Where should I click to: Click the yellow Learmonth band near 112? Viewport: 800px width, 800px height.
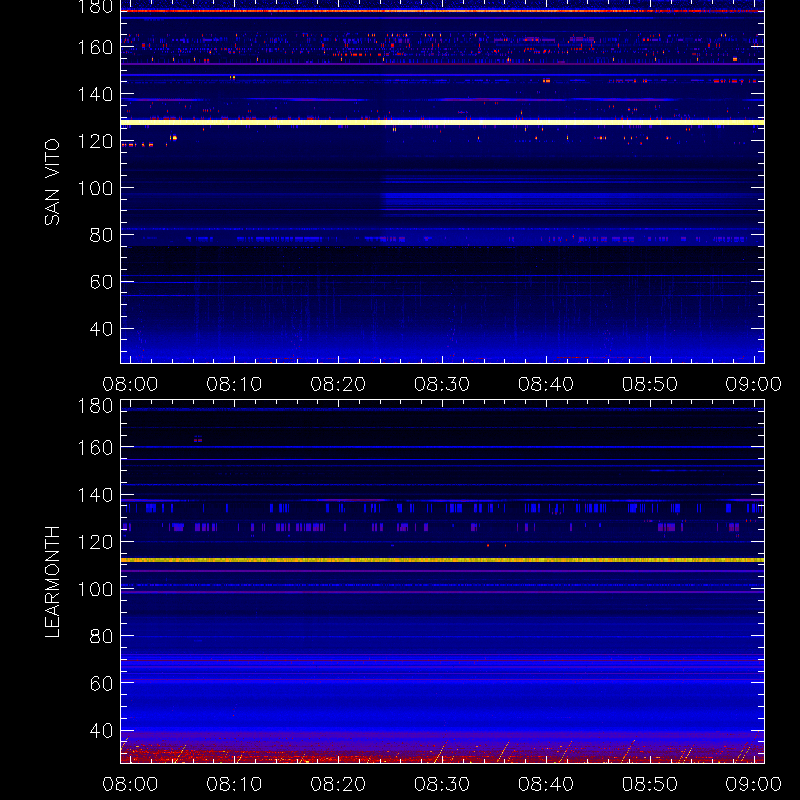(x=442, y=560)
